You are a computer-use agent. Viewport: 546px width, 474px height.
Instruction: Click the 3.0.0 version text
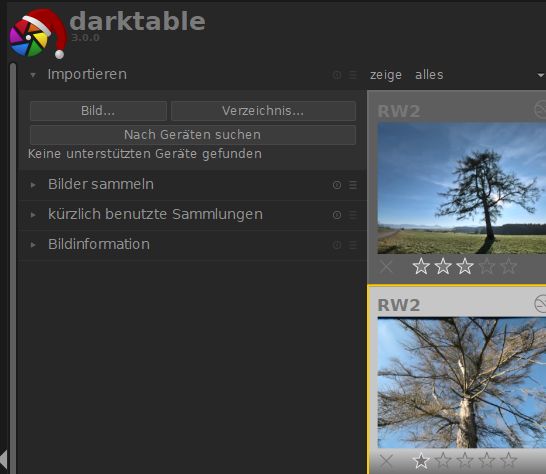[x=86, y=38]
